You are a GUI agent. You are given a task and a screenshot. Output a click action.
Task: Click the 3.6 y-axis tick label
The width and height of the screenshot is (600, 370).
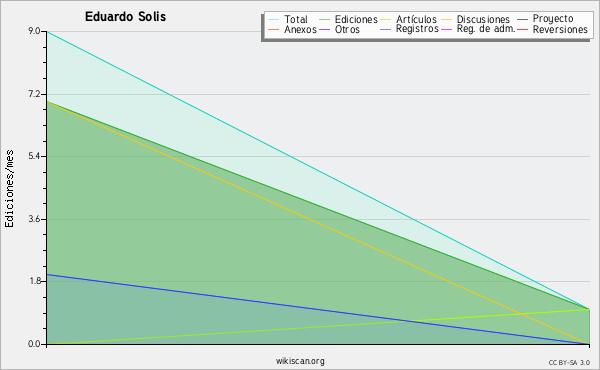pyautogui.click(x=34, y=219)
